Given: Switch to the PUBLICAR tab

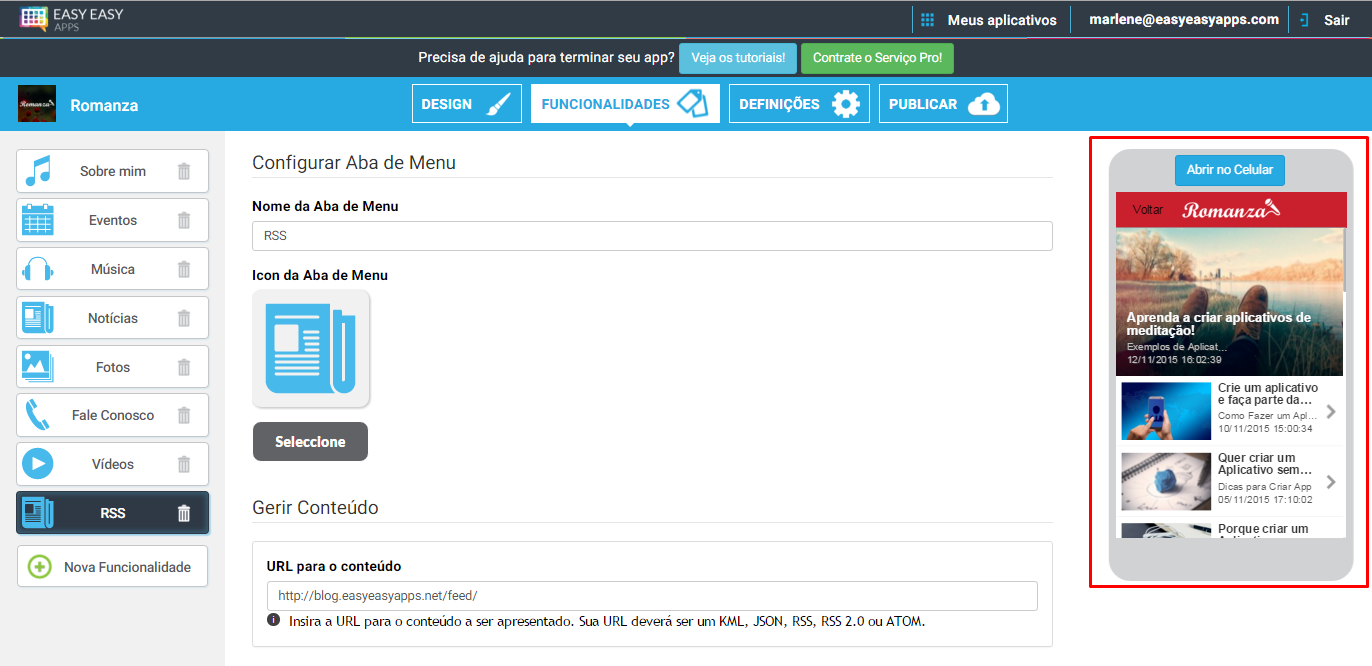Looking at the screenshot, I should (x=943, y=103).
